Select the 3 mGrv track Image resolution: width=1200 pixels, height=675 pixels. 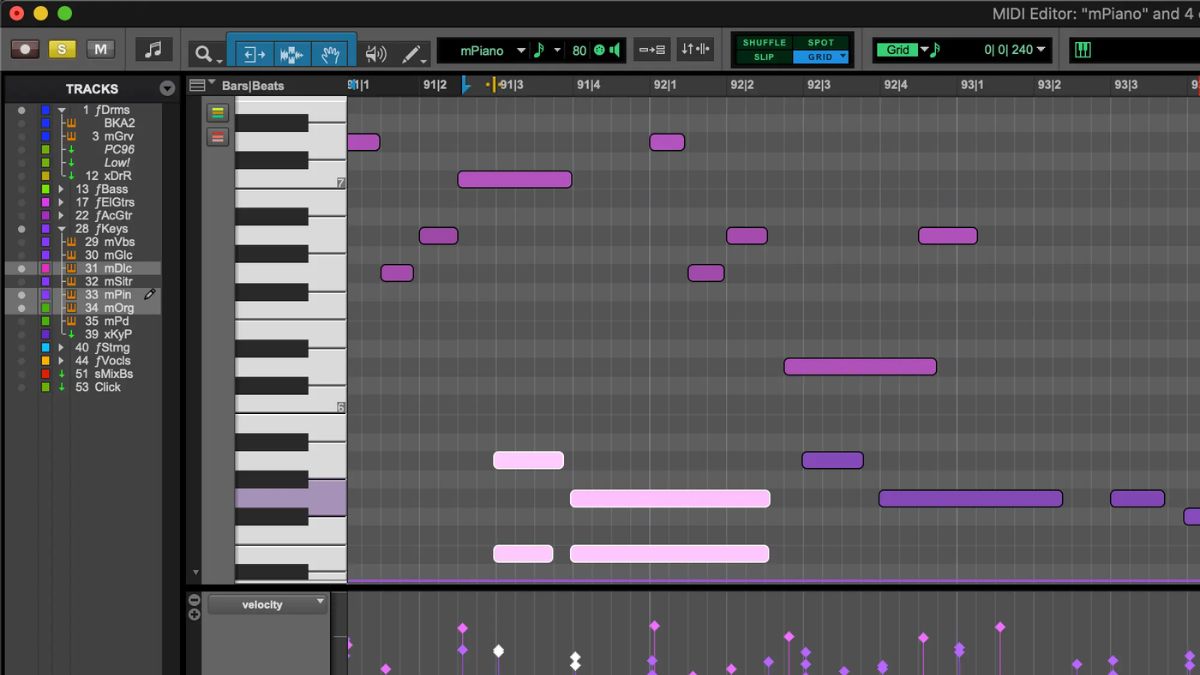(113, 136)
